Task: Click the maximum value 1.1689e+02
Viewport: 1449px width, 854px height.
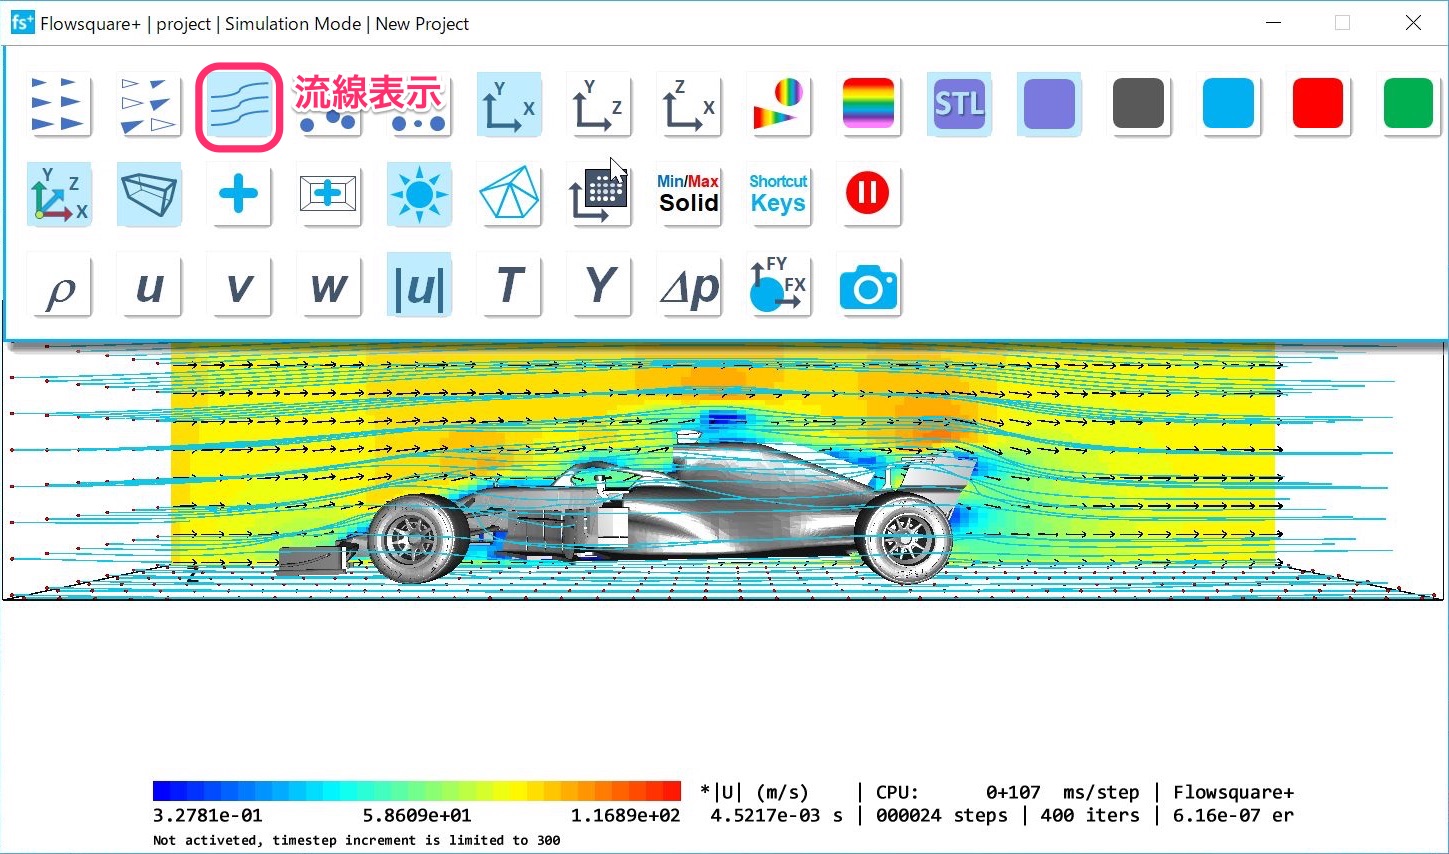Action: point(625,816)
